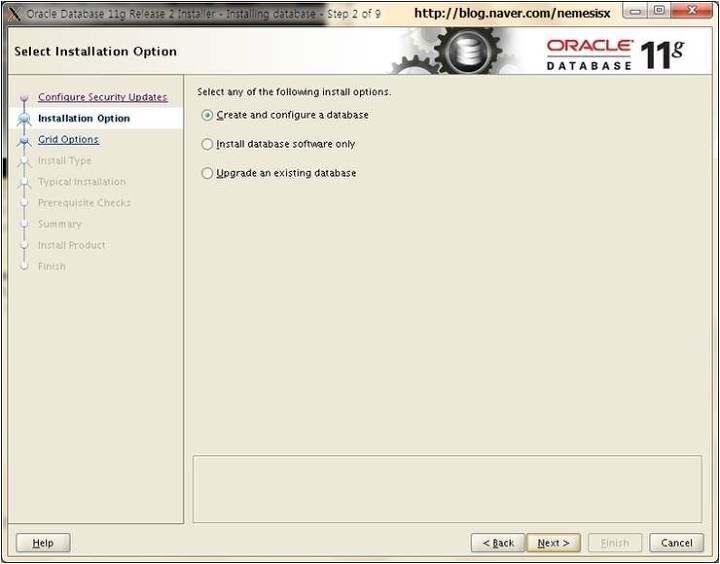Click the X11 window icon in title bar
Viewport: 720px width, 564px height.
15,14
